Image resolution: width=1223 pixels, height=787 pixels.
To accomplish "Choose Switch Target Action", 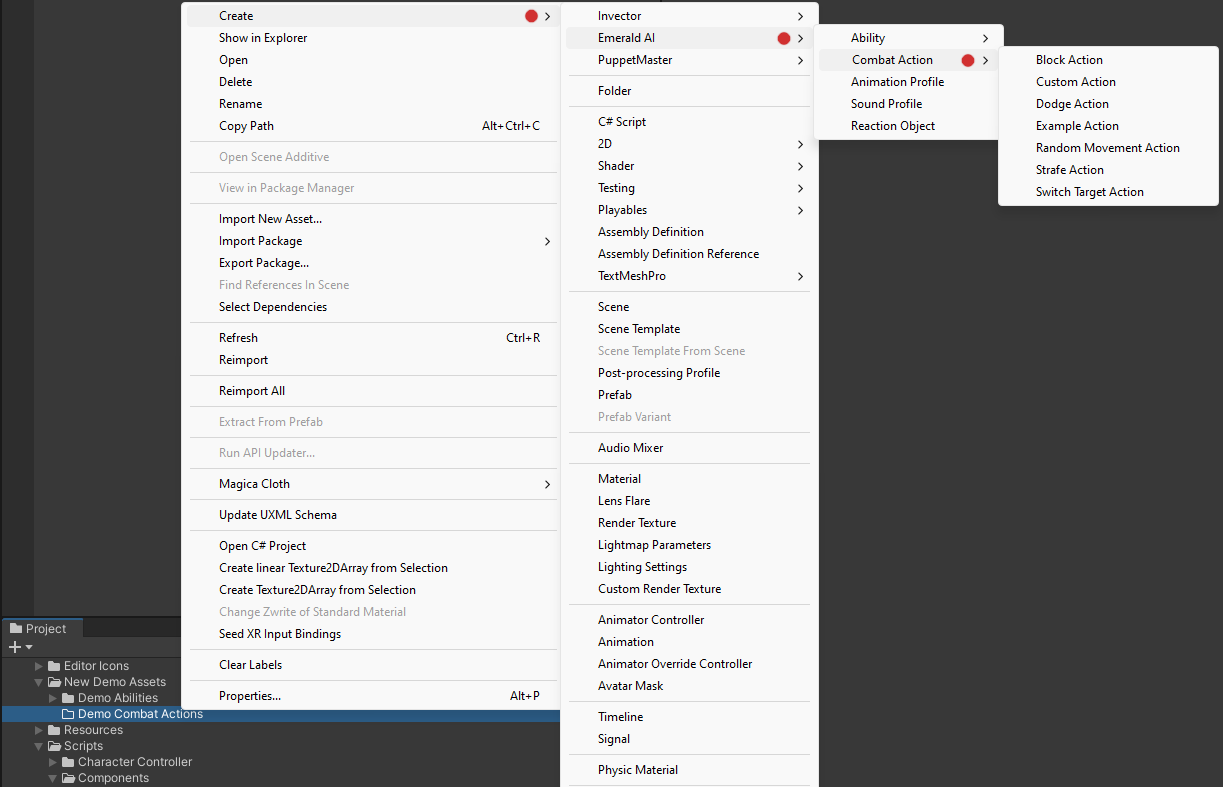I will tap(1108, 192).
